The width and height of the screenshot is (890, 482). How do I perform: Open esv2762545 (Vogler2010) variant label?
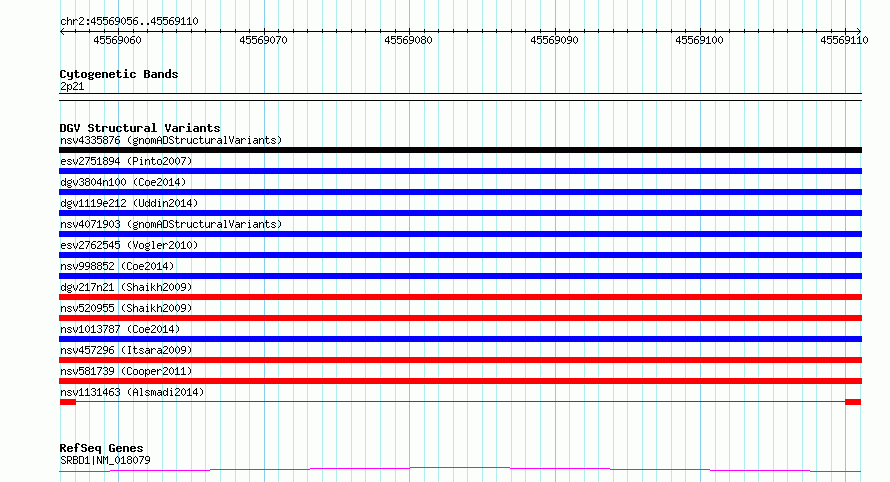click(129, 245)
